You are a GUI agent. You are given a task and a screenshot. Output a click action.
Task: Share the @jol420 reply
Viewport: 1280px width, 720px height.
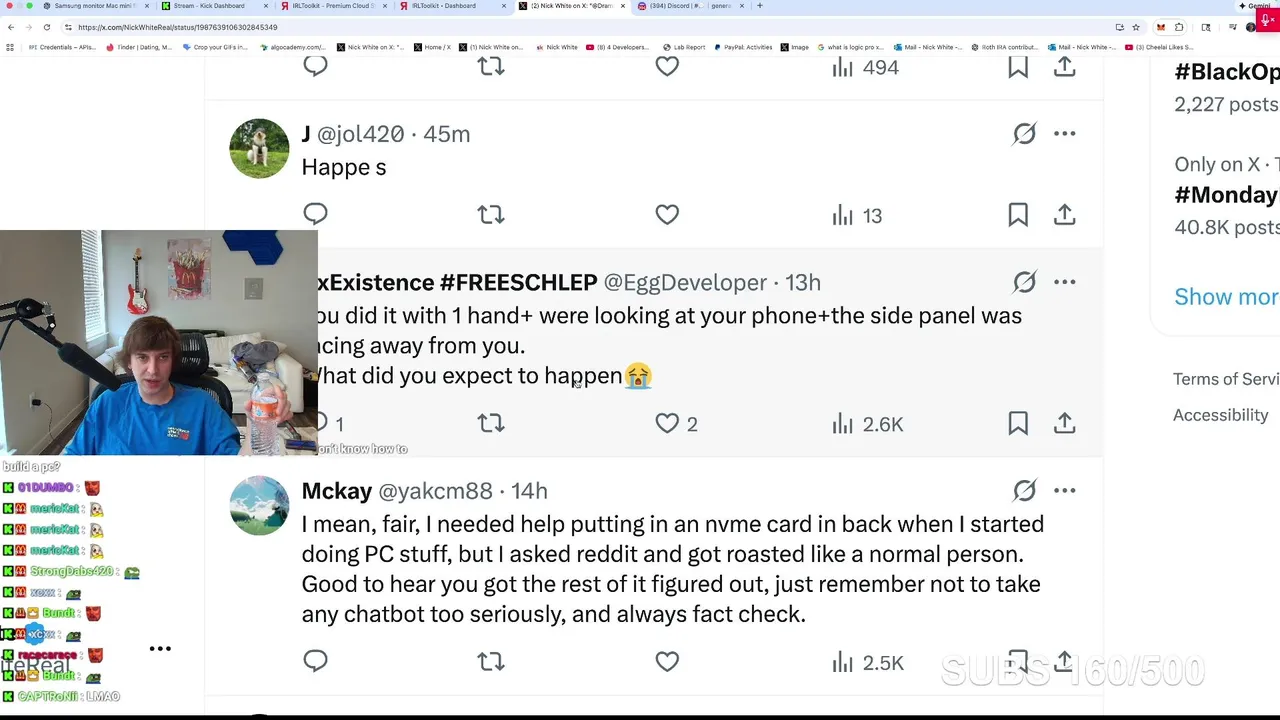(1064, 215)
